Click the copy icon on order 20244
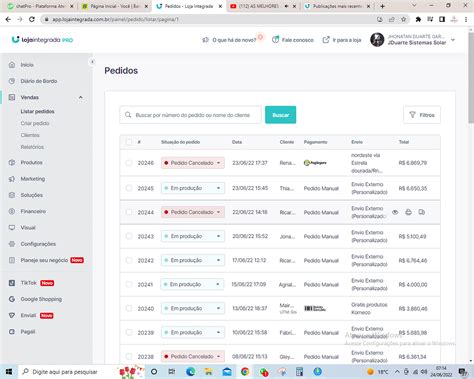Screen dimensions: 474x379 pos(422,212)
